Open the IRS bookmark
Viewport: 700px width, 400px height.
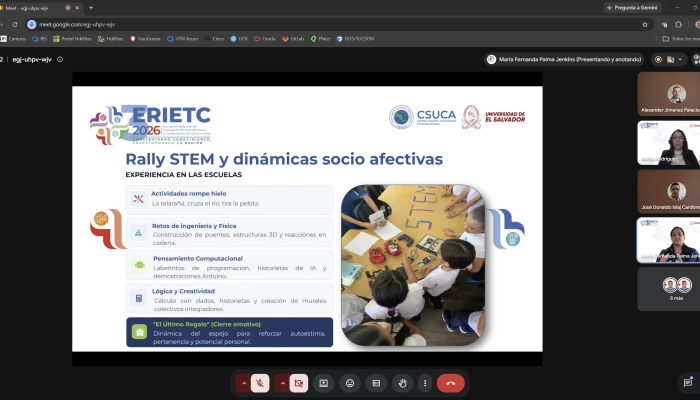point(39,39)
